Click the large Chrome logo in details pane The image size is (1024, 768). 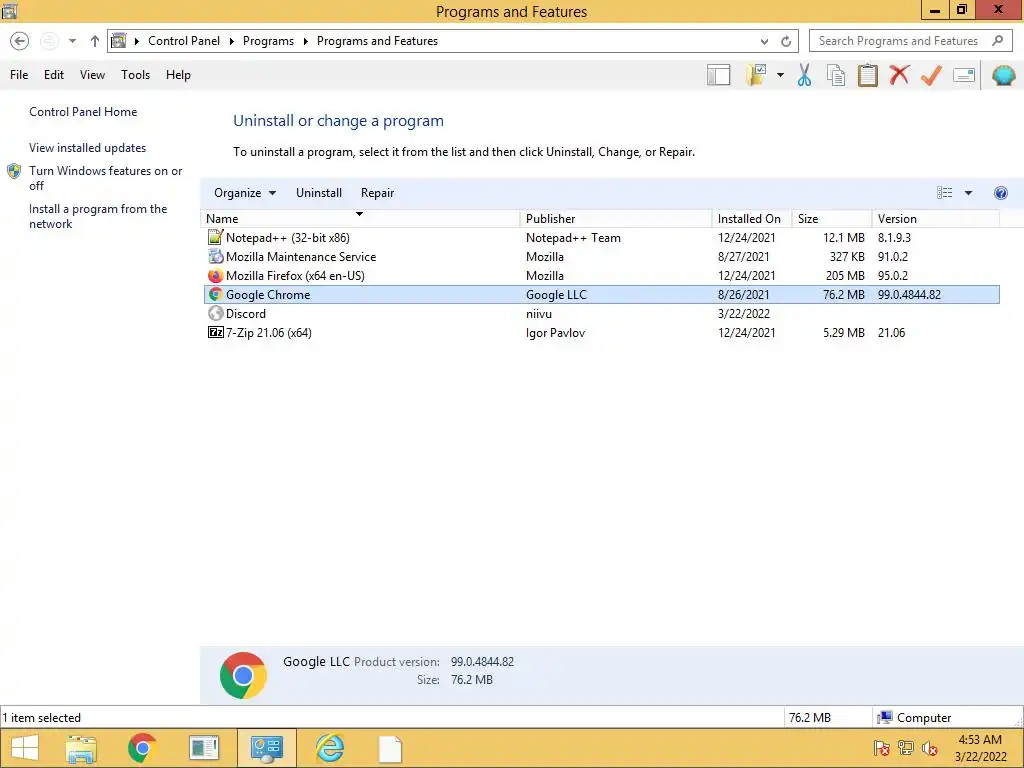click(x=243, y=675)
